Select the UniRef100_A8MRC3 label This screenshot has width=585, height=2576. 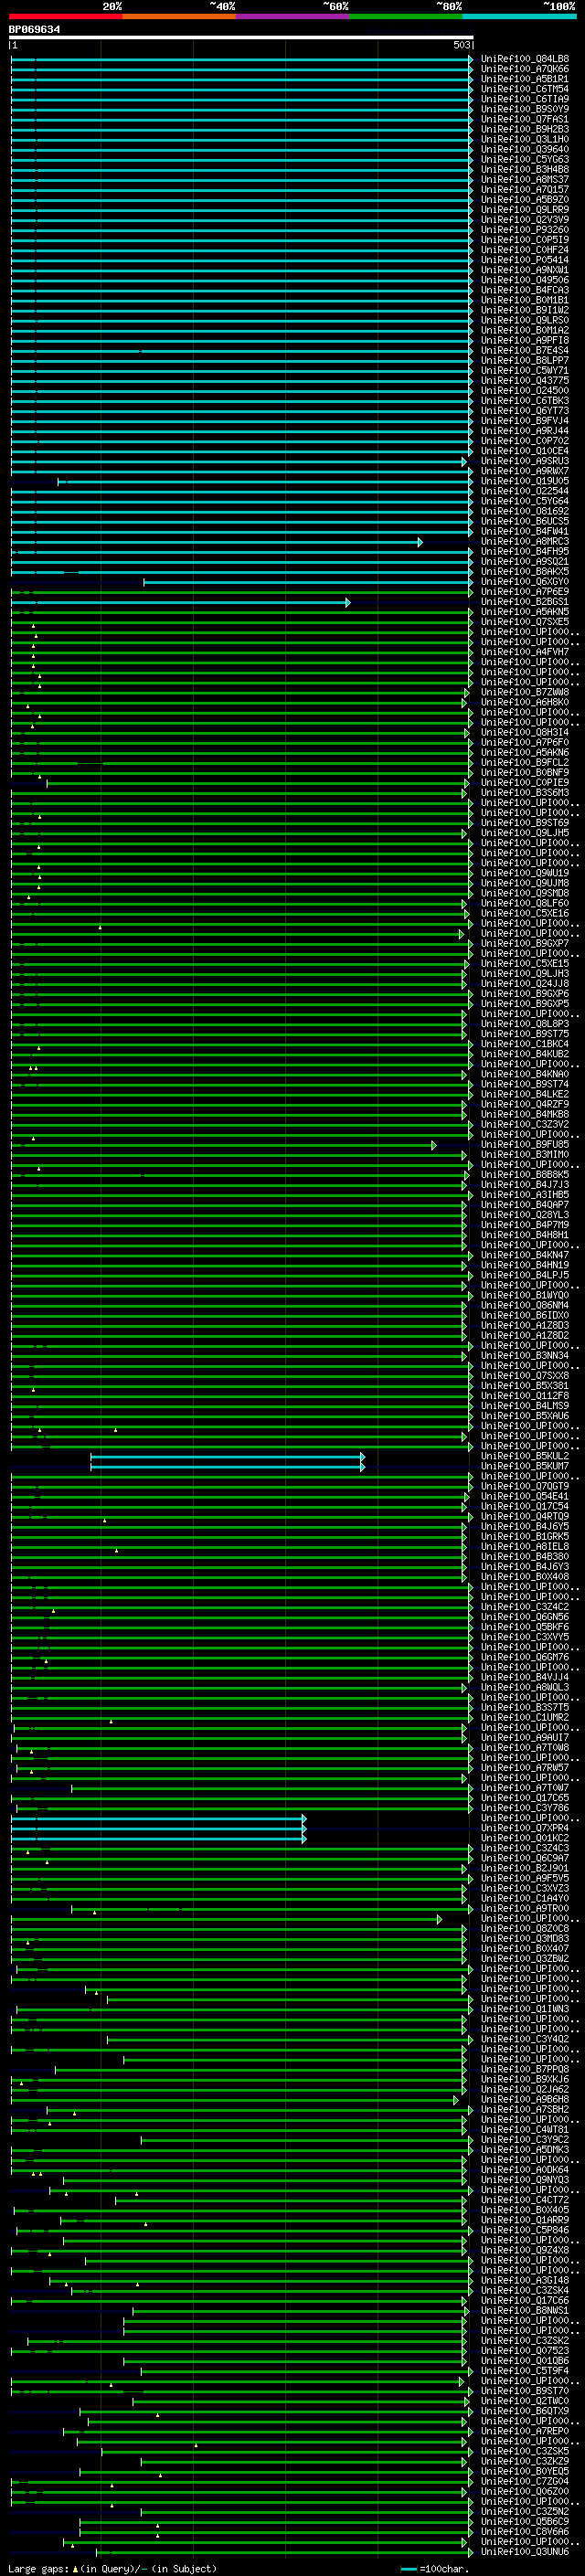(x=525, y=542)
